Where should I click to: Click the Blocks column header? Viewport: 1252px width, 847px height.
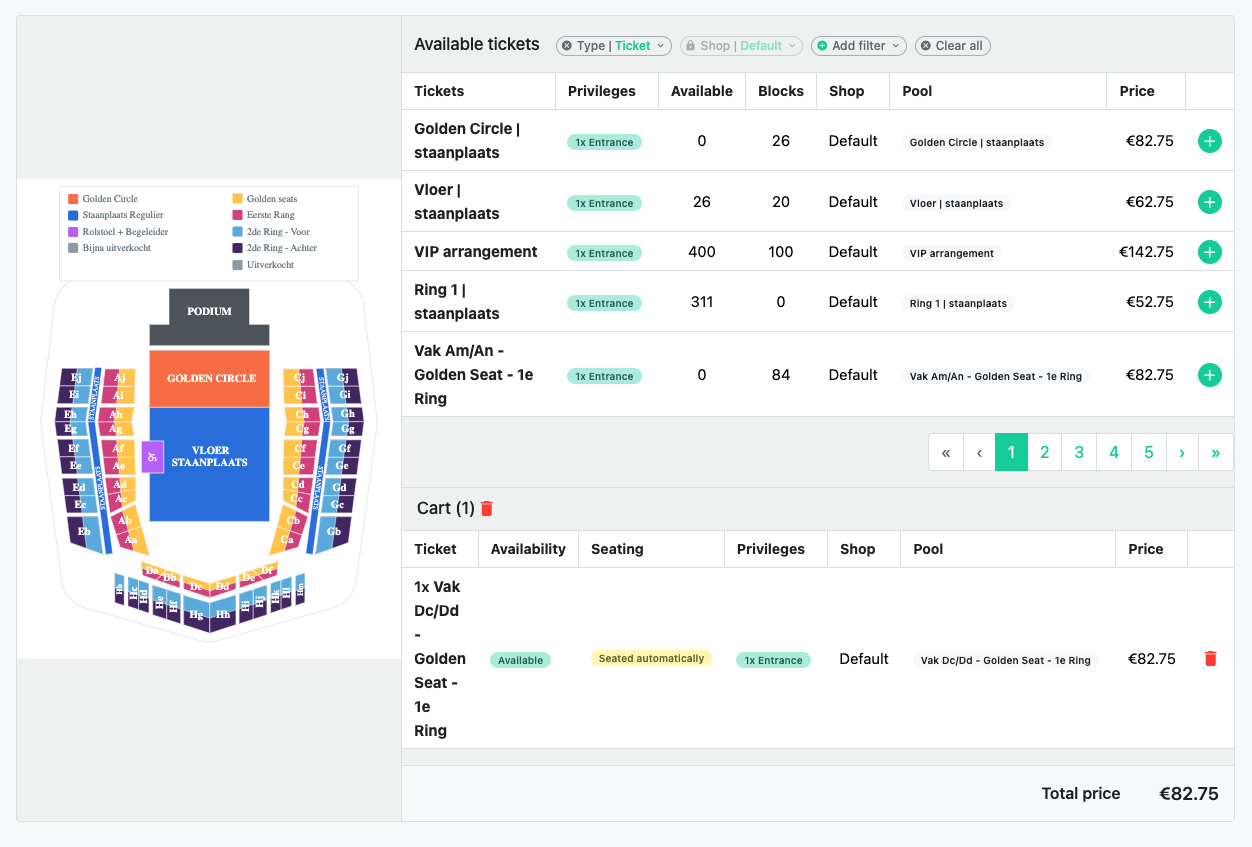pos(781,91)
